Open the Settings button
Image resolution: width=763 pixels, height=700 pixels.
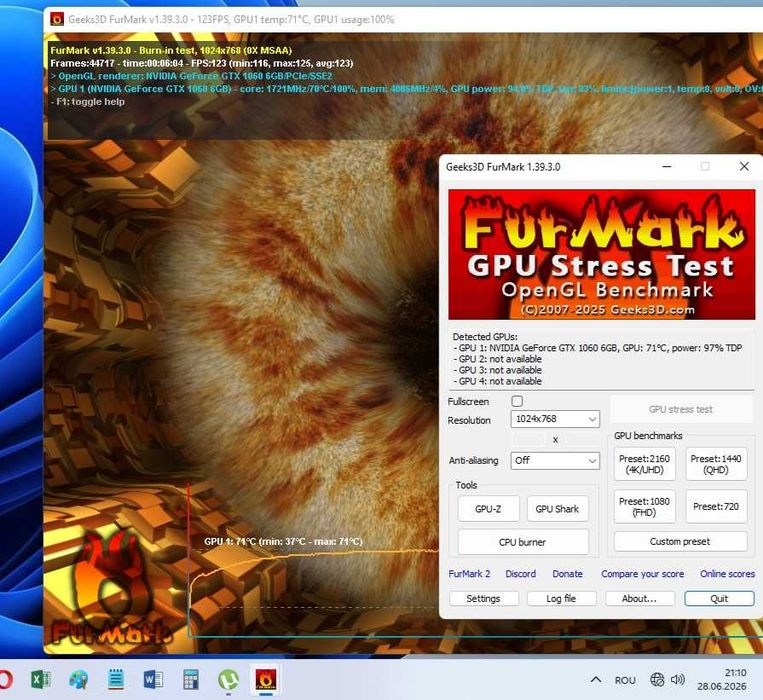coord(484,598)
